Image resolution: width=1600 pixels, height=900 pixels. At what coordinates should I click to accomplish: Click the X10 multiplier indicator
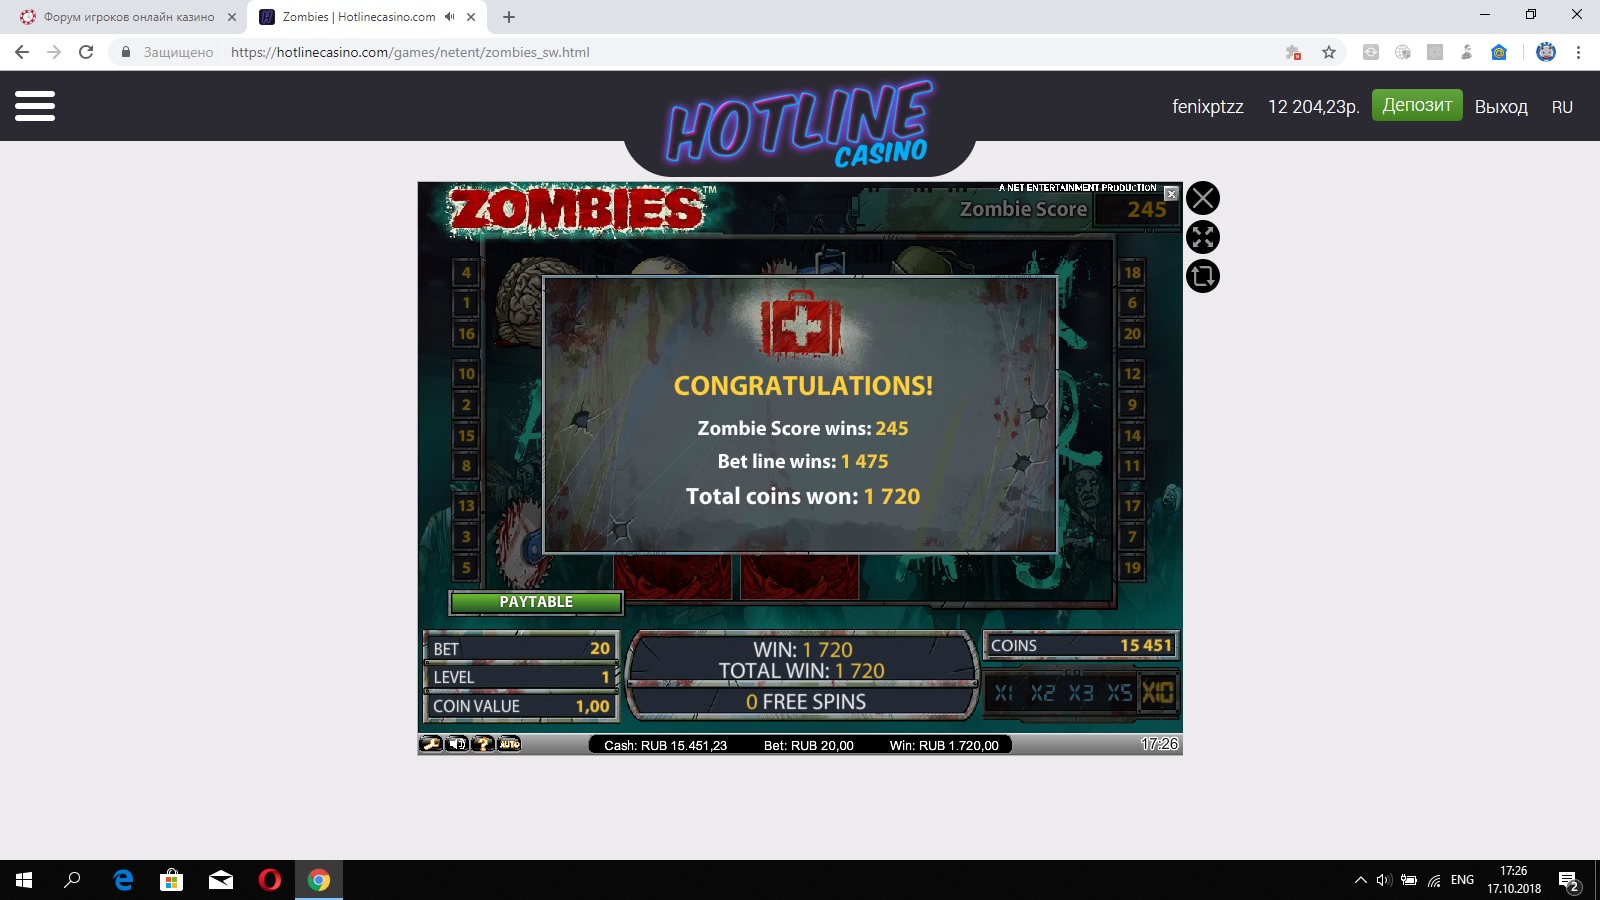click(1158, 693)
